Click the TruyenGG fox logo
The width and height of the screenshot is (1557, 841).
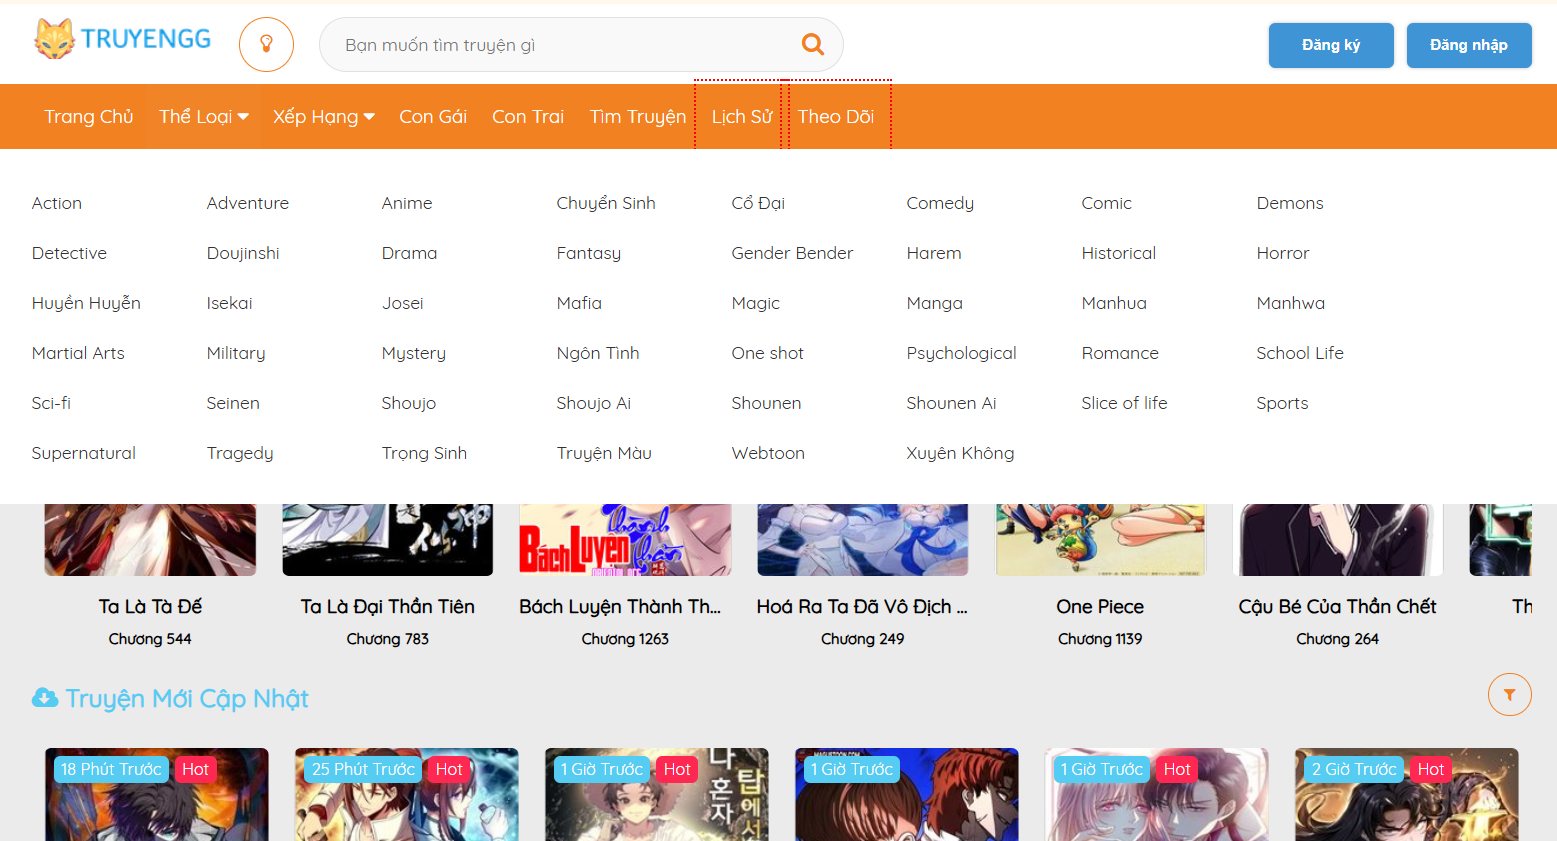coord(55,40)
